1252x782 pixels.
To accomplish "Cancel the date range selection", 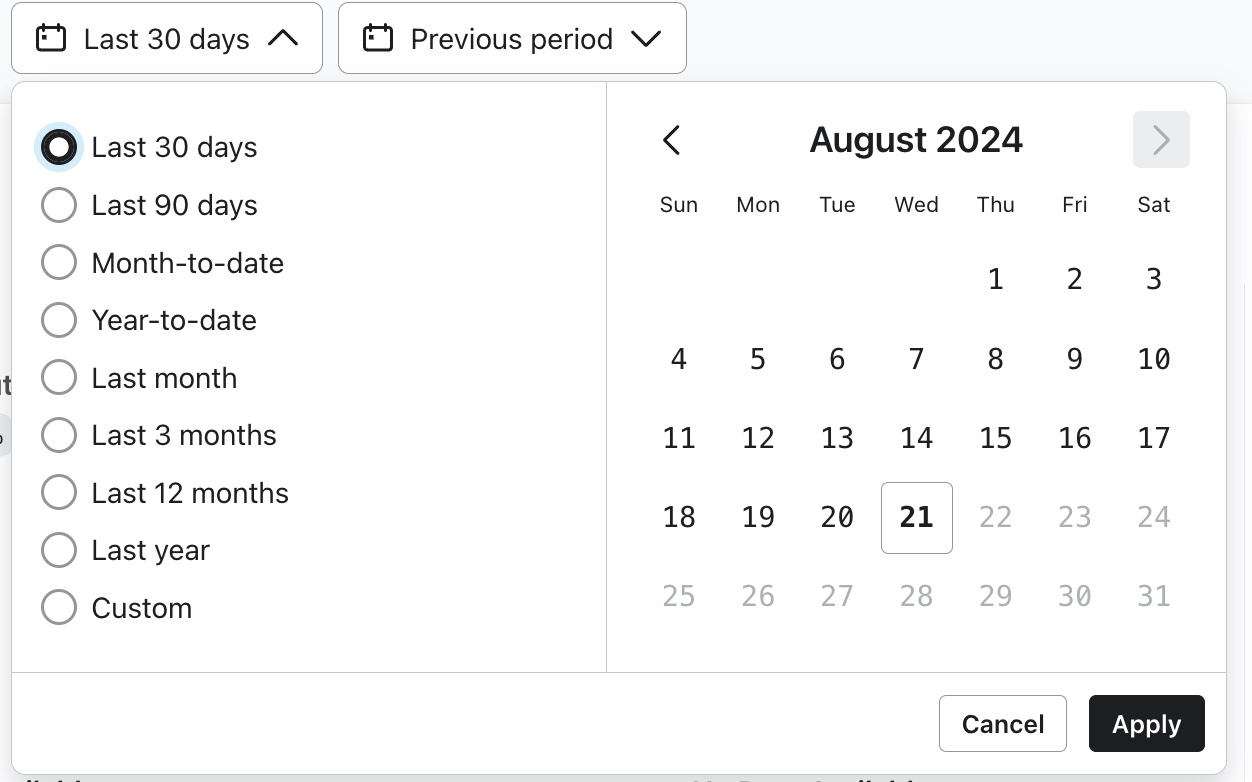I will coord(1002,724).
